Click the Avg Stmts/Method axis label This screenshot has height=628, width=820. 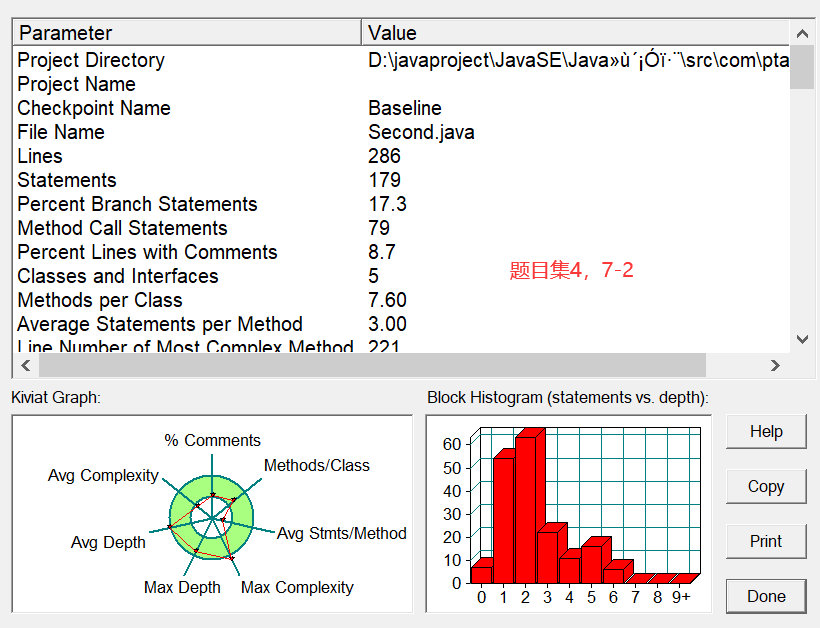341,533
